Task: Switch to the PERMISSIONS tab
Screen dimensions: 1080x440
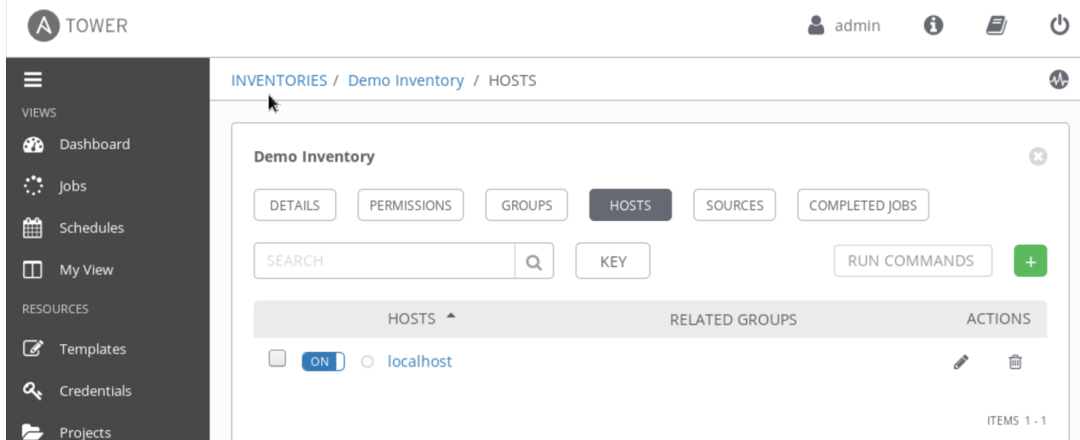Action: pyautogui.click(x=411, y=205)
